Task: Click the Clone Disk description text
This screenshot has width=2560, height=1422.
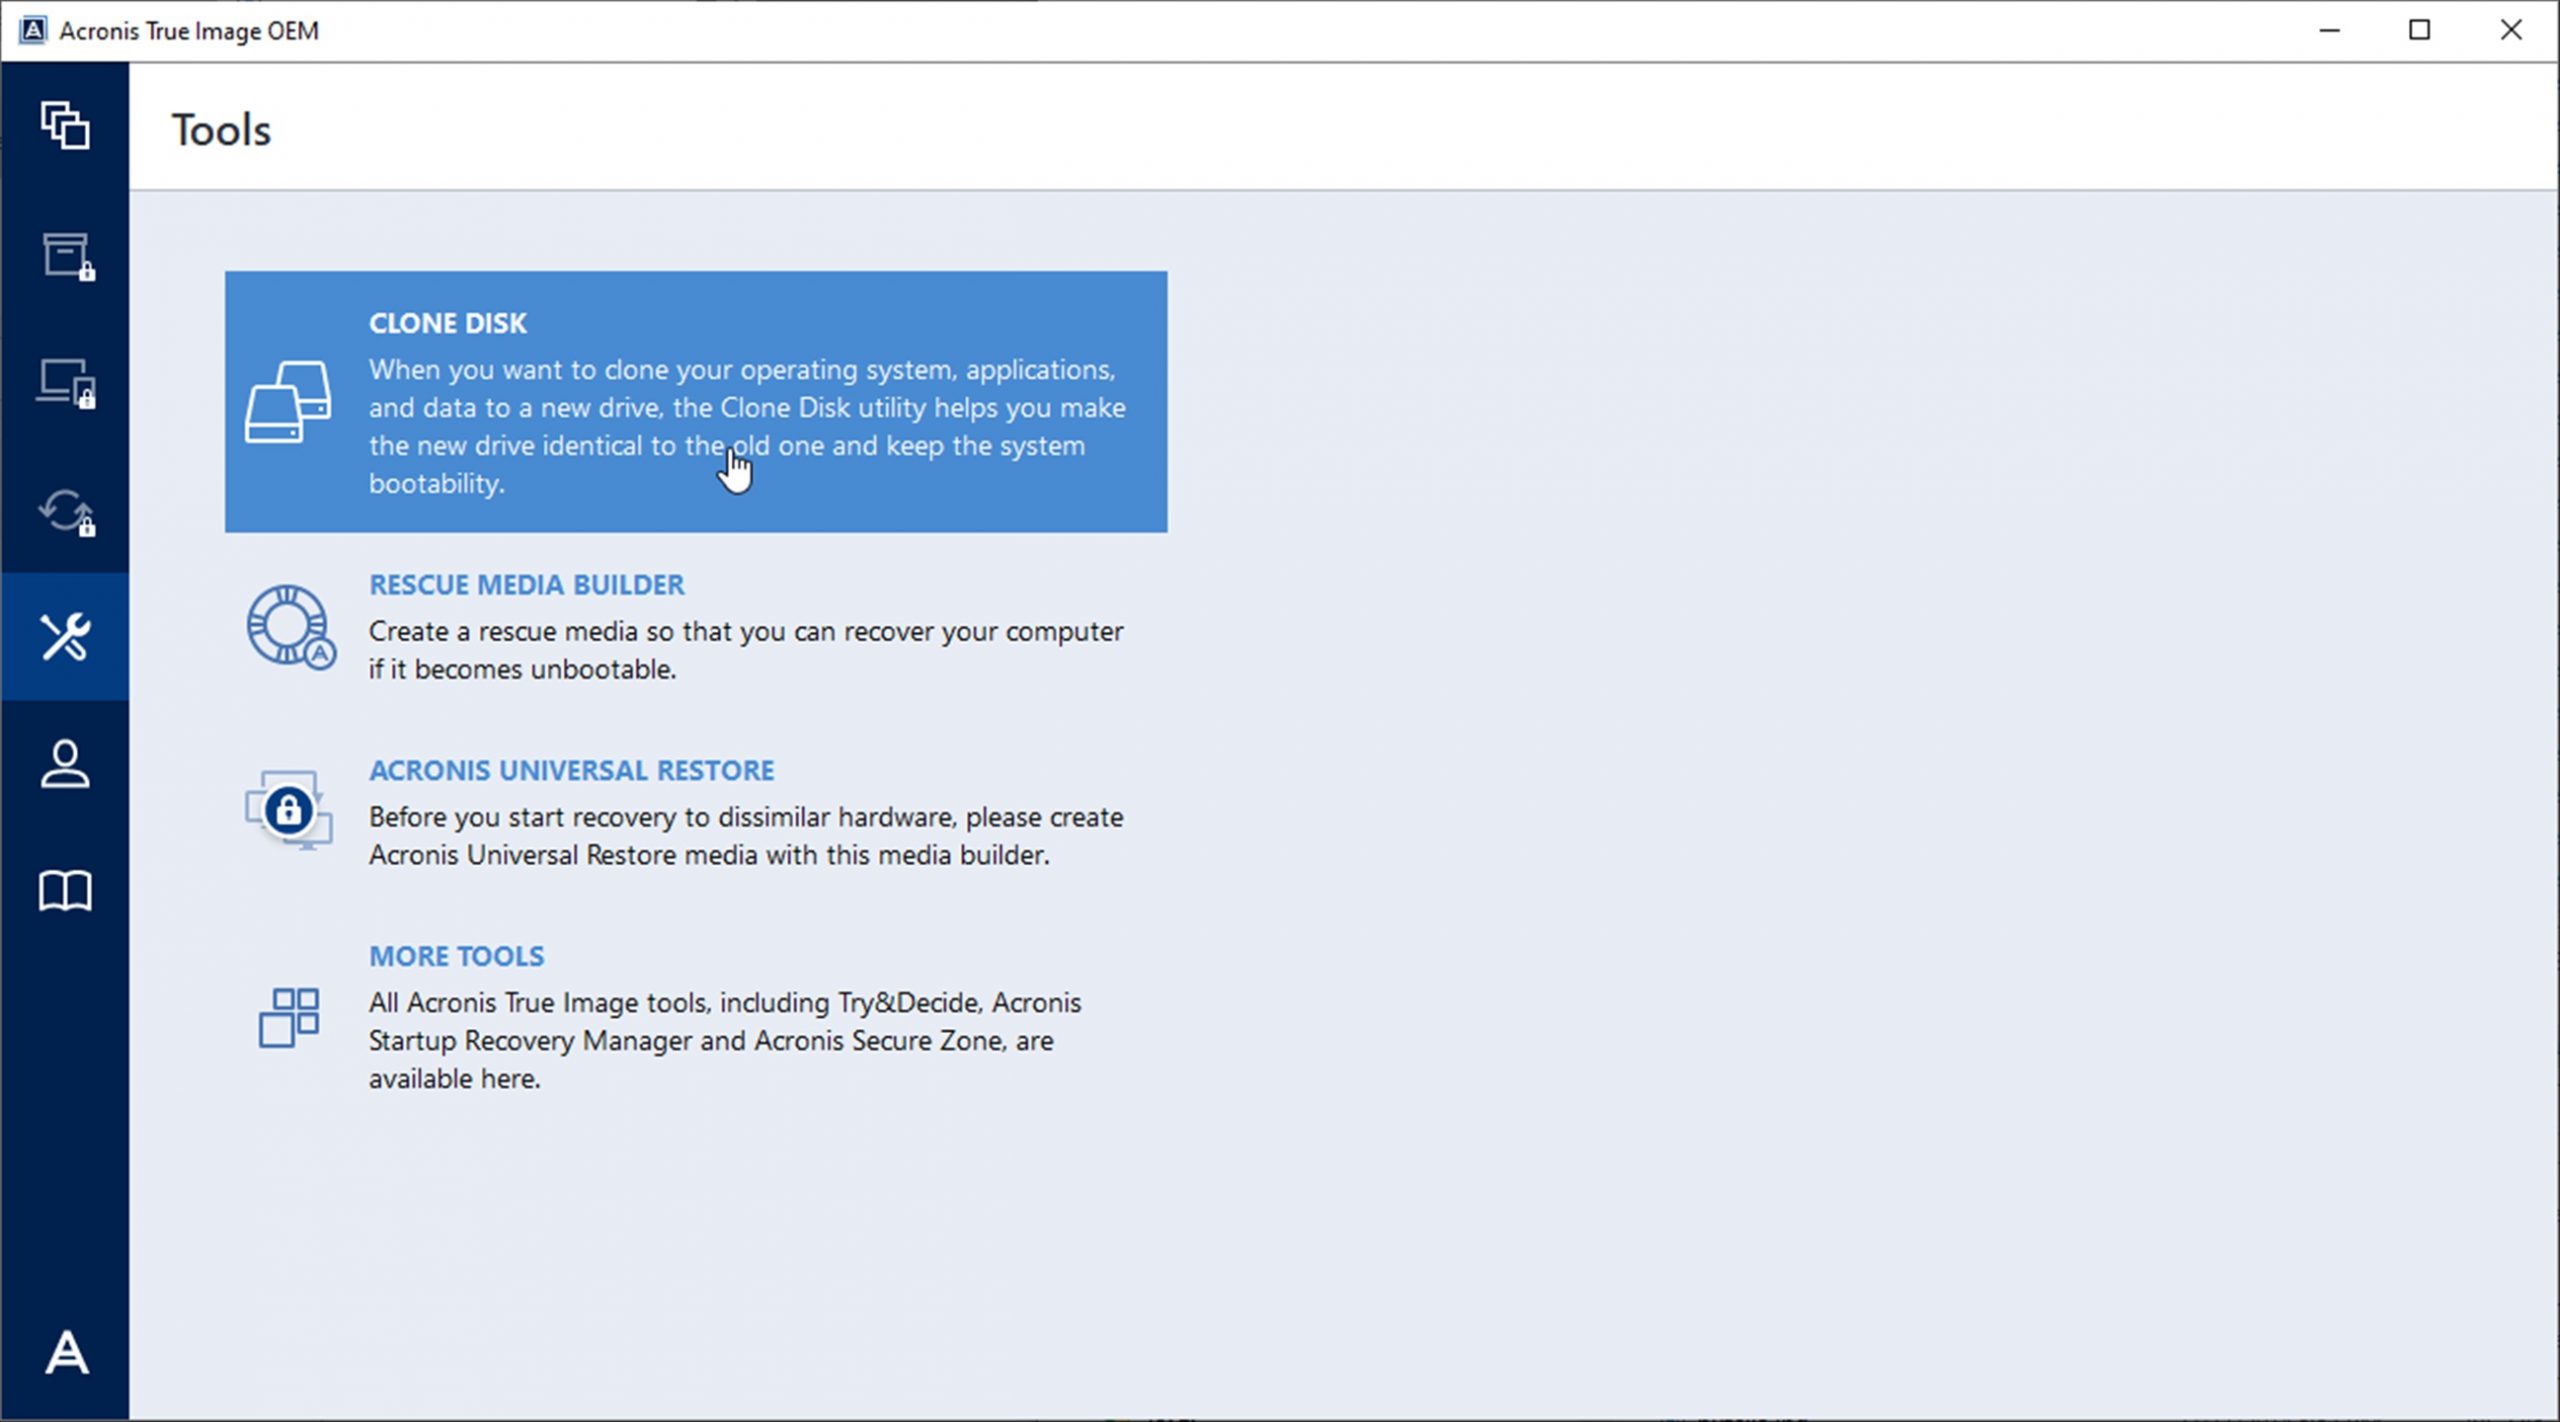Action: (747, 426)
